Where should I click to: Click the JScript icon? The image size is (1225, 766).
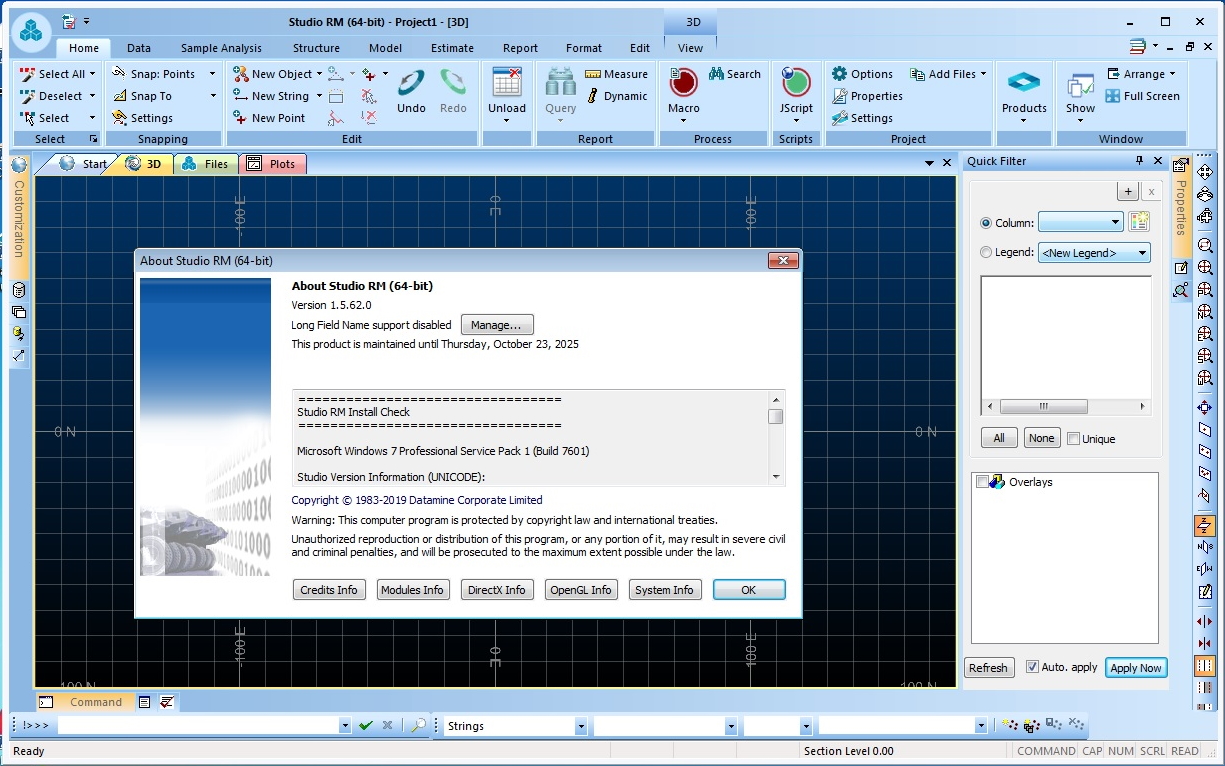796,82
